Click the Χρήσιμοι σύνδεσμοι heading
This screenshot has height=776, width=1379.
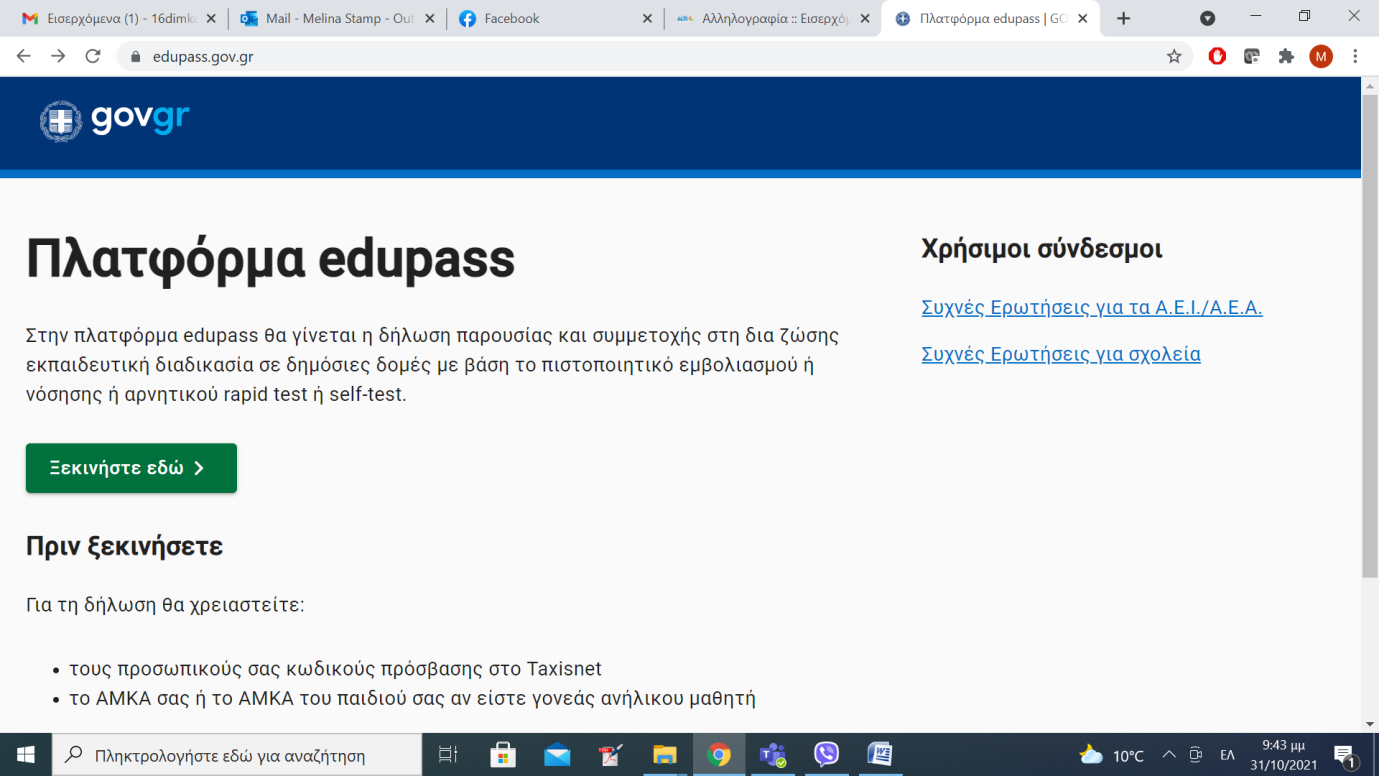pos(1041,249)
